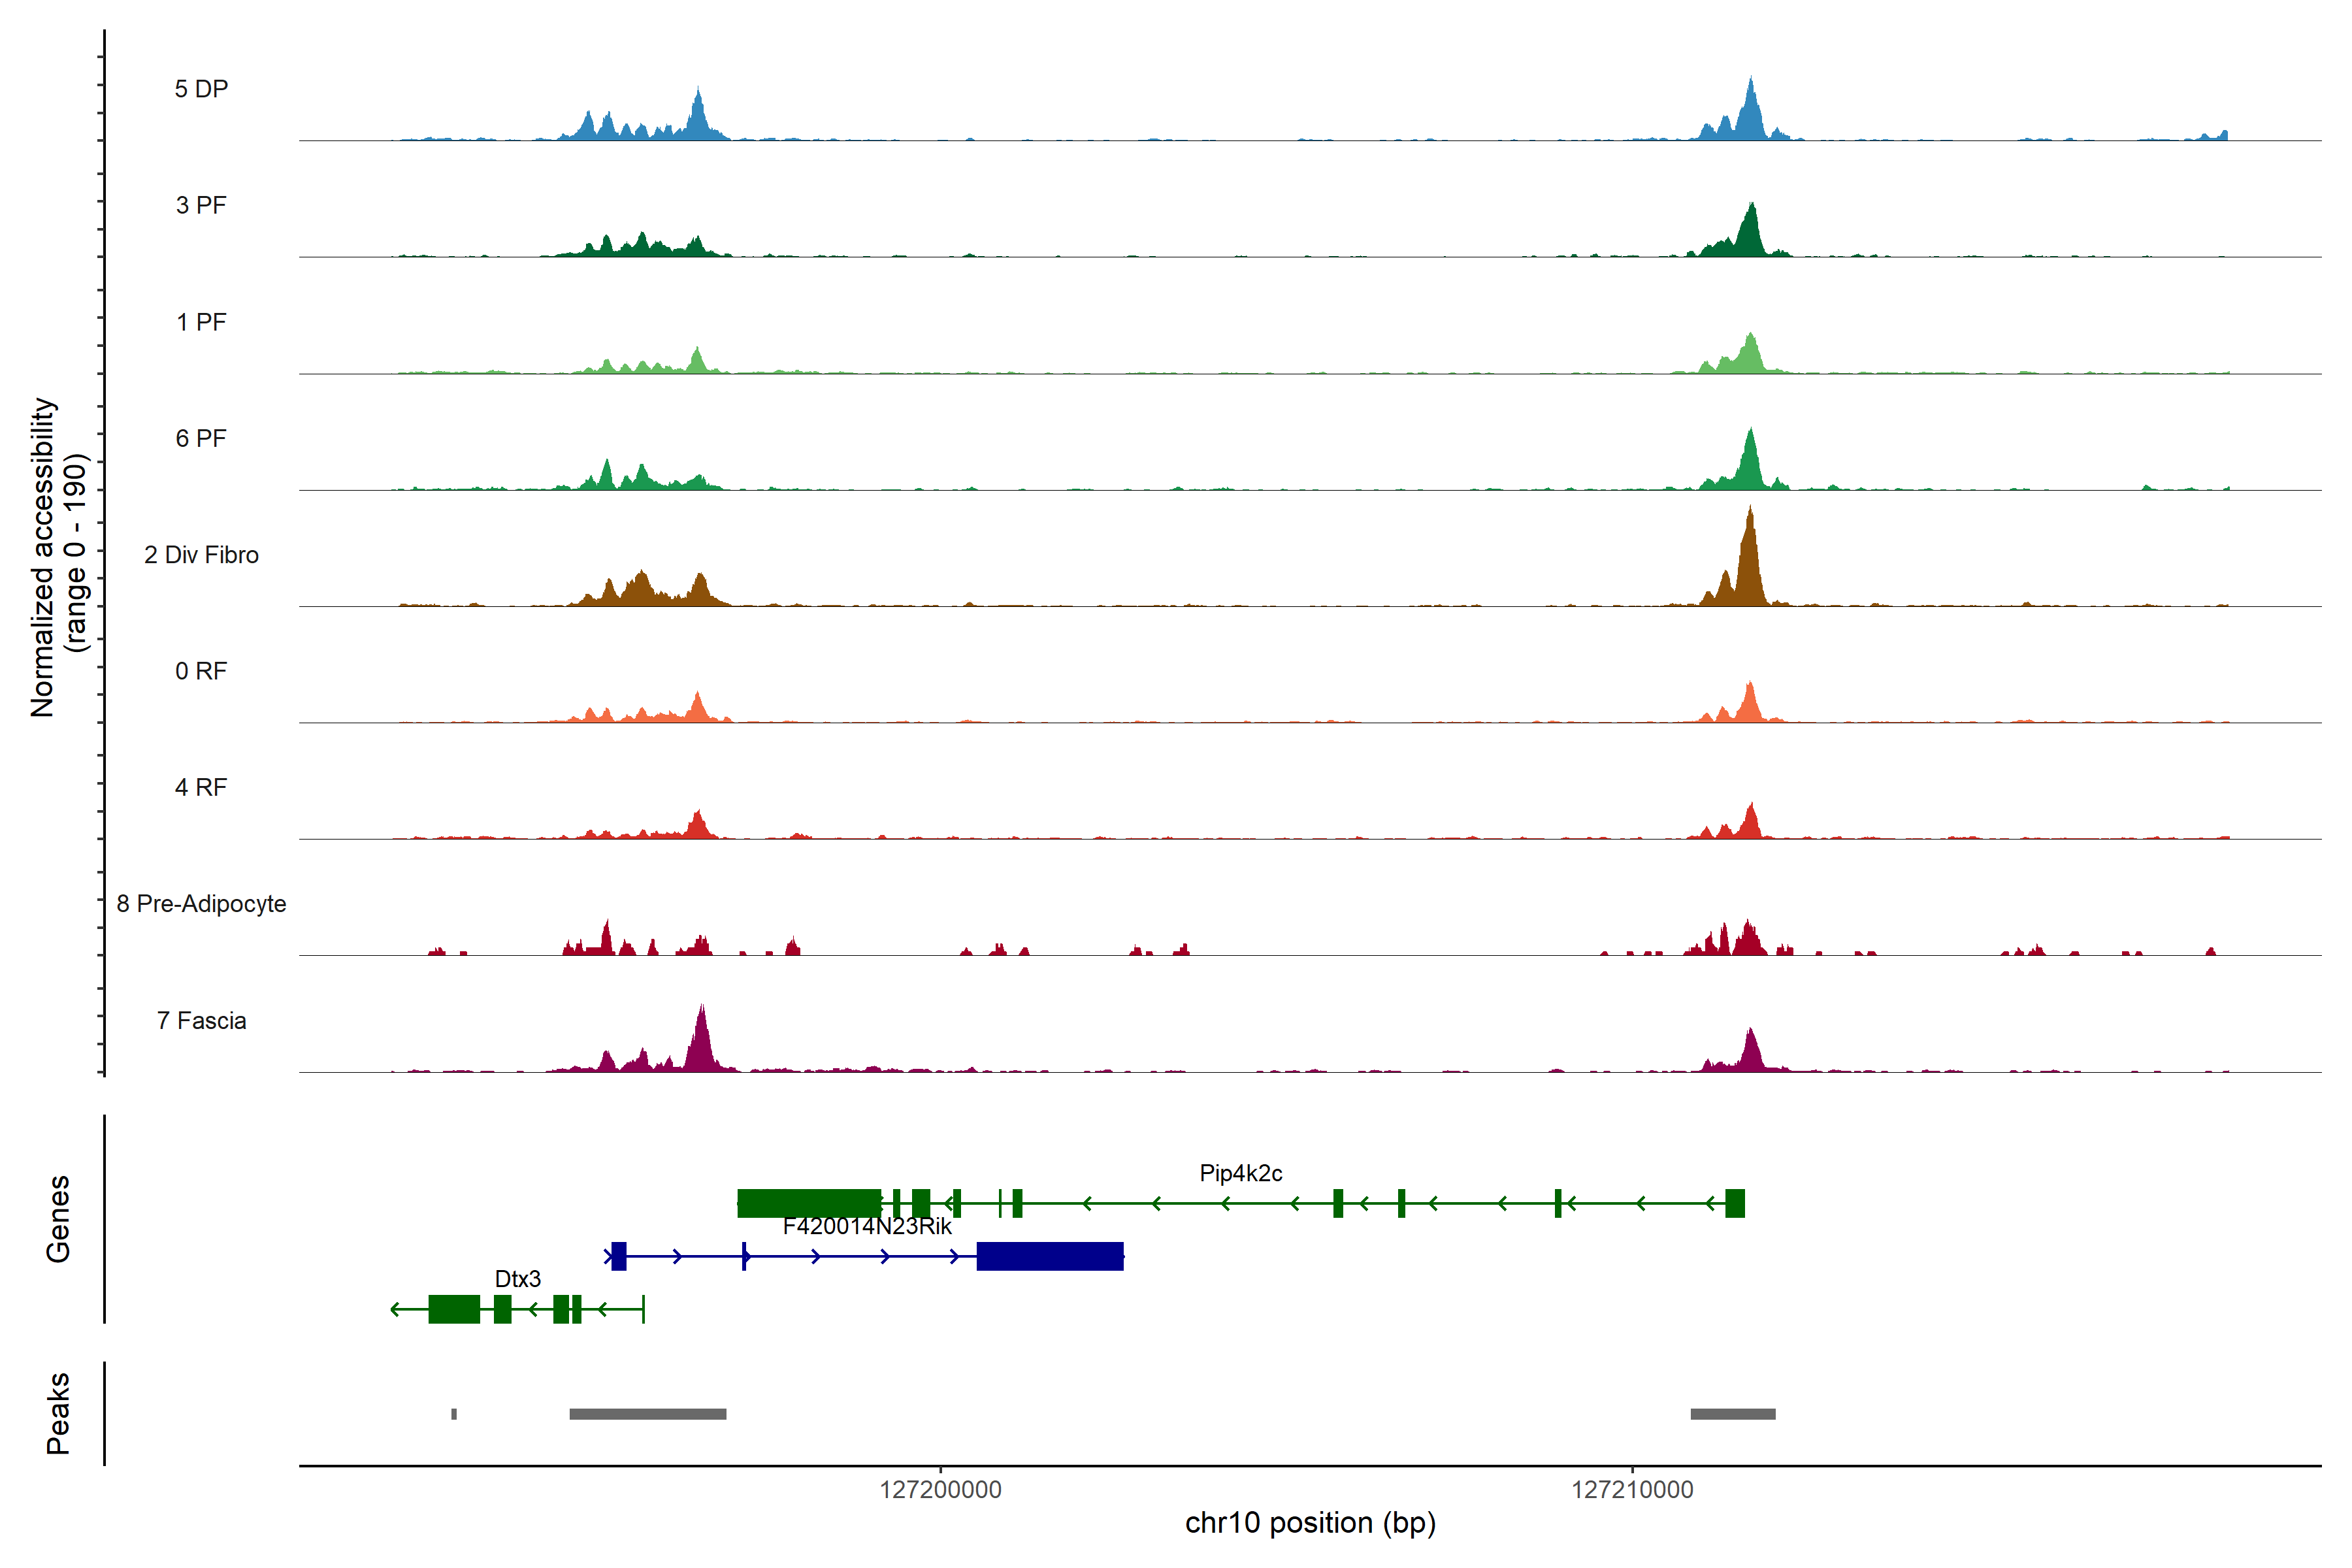The width and height of the screenshot is (2352, 1568).
Task: Click the 7 Fascia track label
Action: click(201, 1021)
